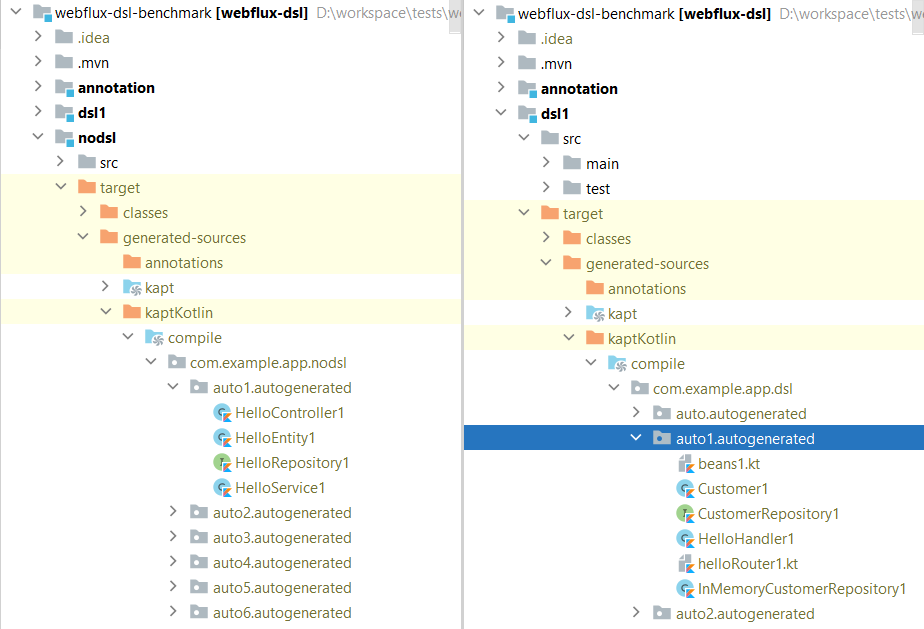924x629 pixels.
Task: Select the annotations folder in right panel
Action: (647, 289)
